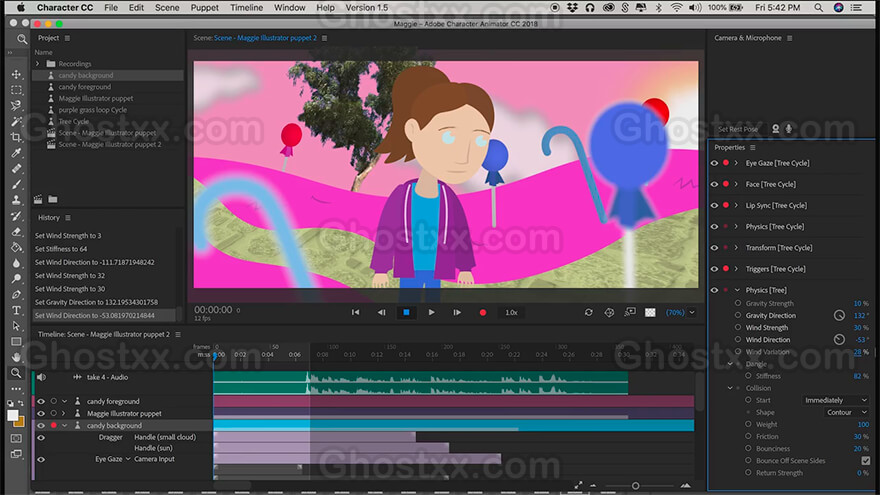This screenshot has width=880, height=495.
Task: Open the Project panel menu
Action: click(67, 38)
